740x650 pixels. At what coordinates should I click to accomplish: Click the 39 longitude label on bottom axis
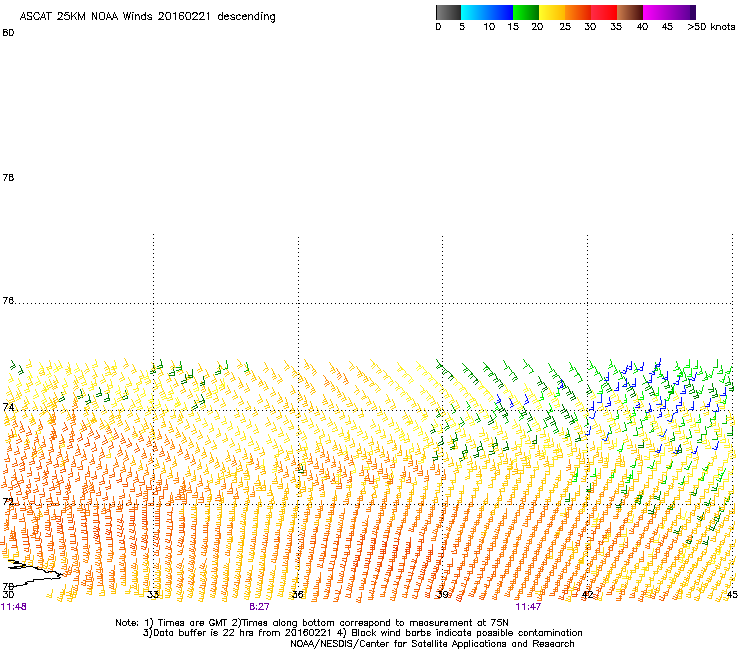(442, 594)
